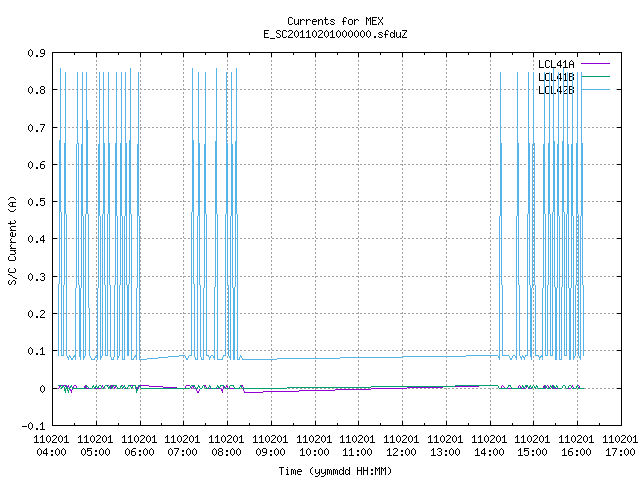Click the 110201 04:00 time tick label
The height and width of the screenshot is (480, 640).
pos(51,446)
